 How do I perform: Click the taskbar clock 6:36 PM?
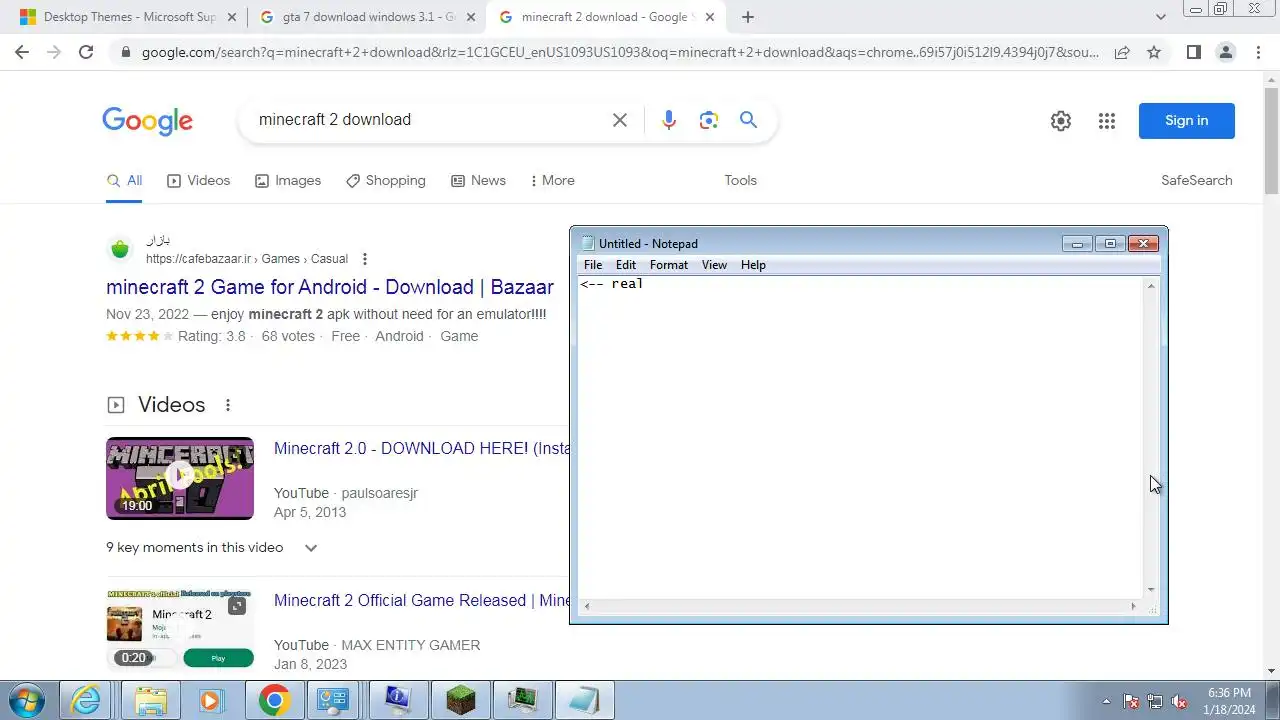click(x=1229, y=701)
